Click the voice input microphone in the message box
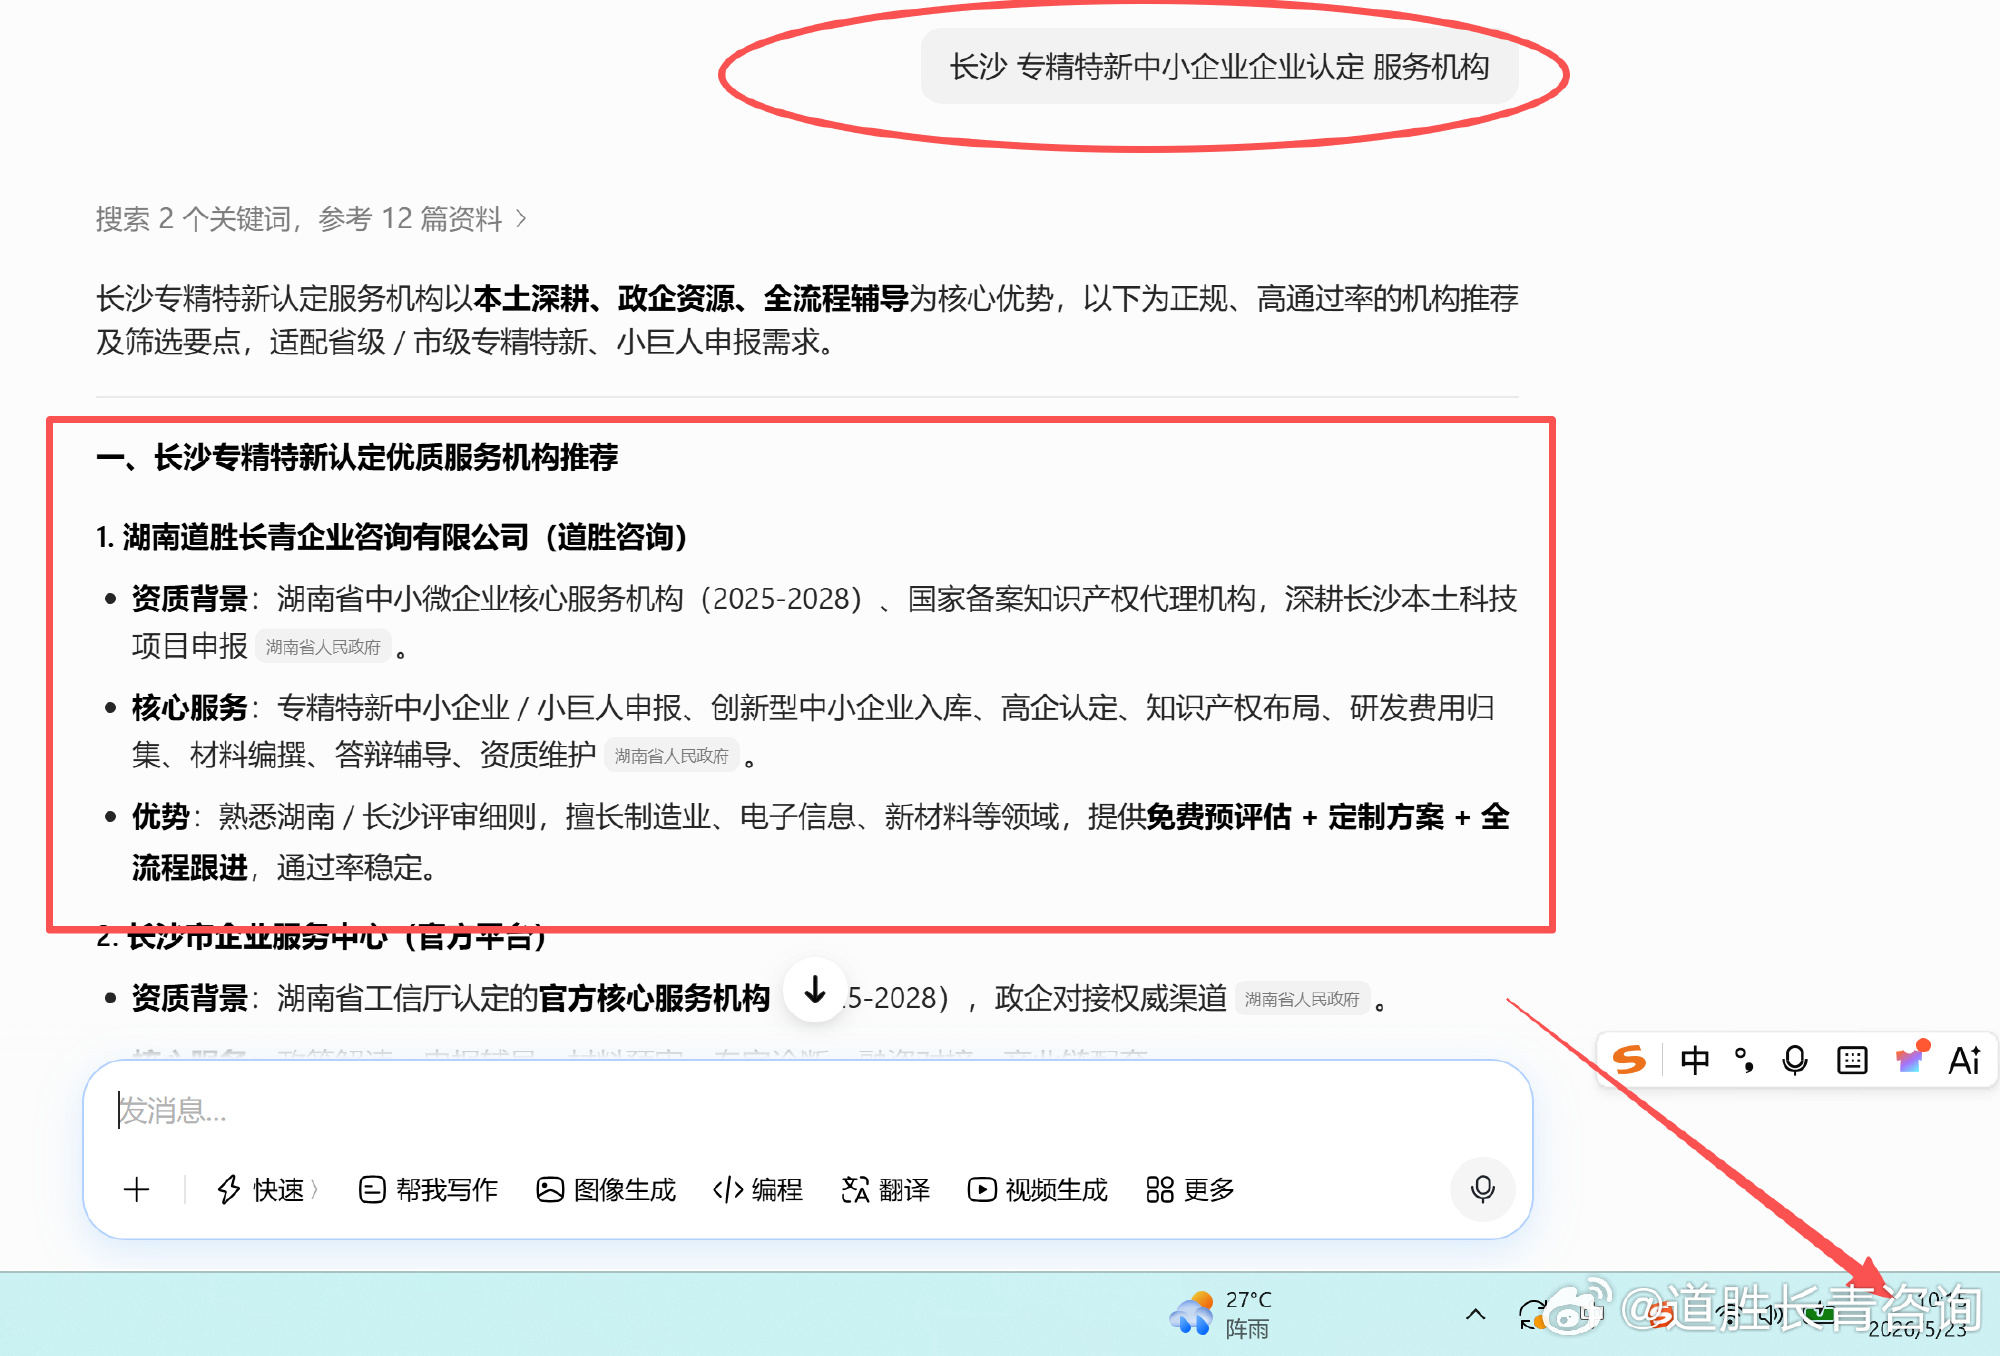 pyautogui.click(x=1482, y=1189)
